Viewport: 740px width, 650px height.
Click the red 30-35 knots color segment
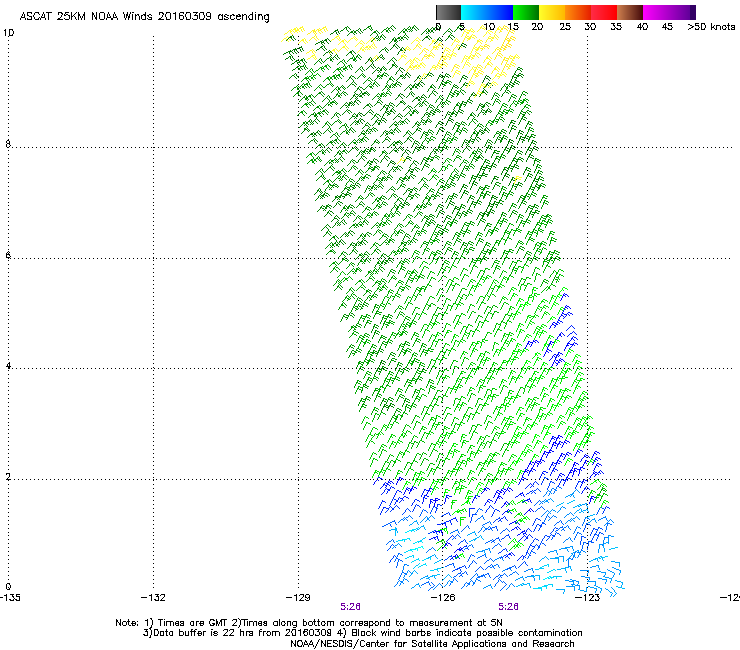(604, 12)
